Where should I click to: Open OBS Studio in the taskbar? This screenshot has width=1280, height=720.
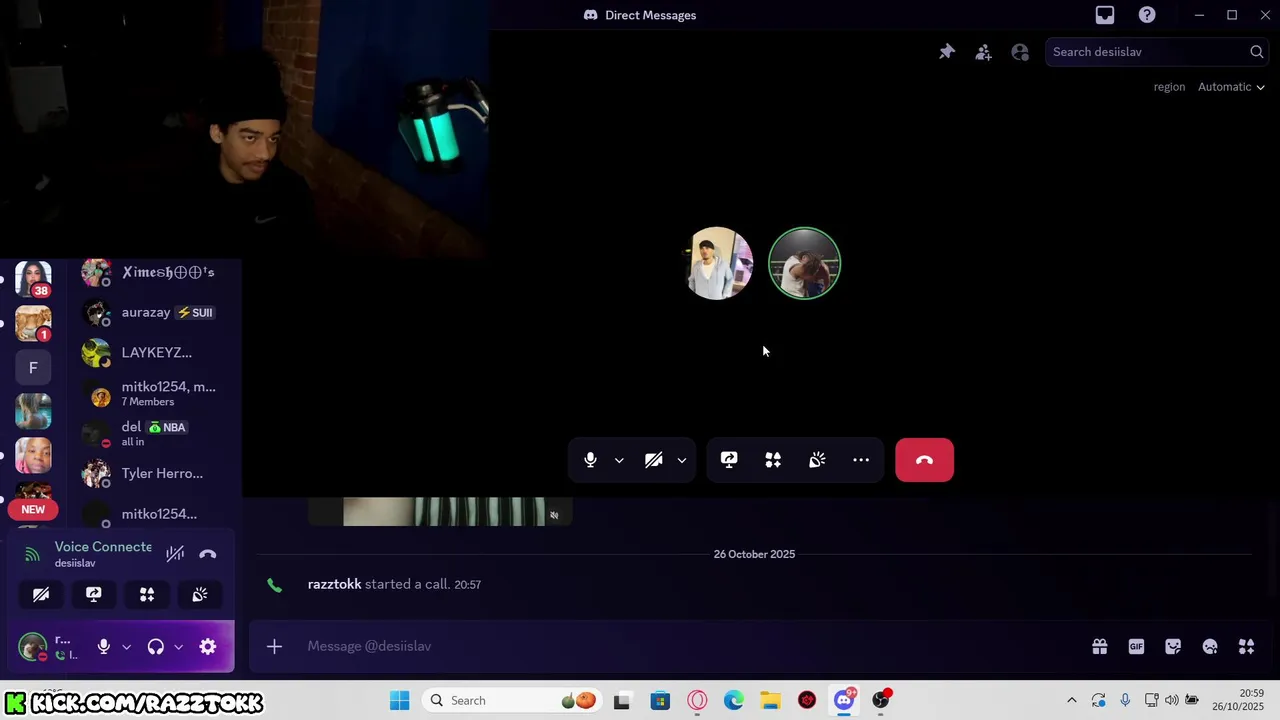coord(880,700)
